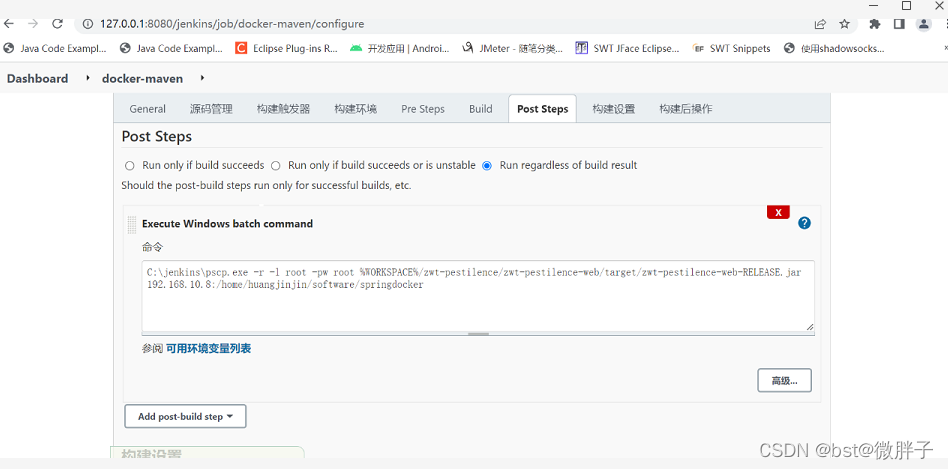Open the browser extensions puzzle icon
Viewport: 948px width, 469px height.
tap(875, 24)
